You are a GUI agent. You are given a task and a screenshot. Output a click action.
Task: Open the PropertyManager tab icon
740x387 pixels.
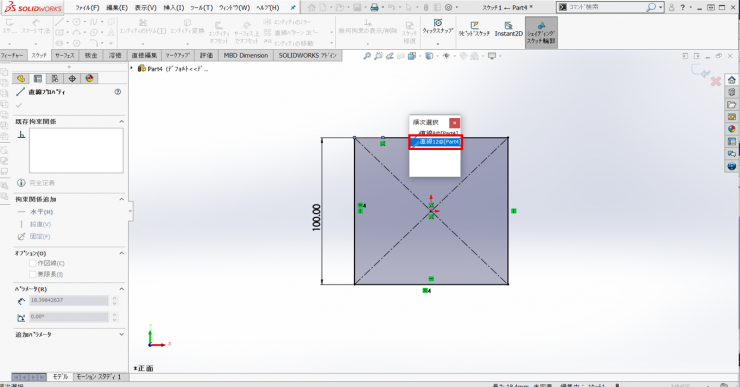(38, 78)
